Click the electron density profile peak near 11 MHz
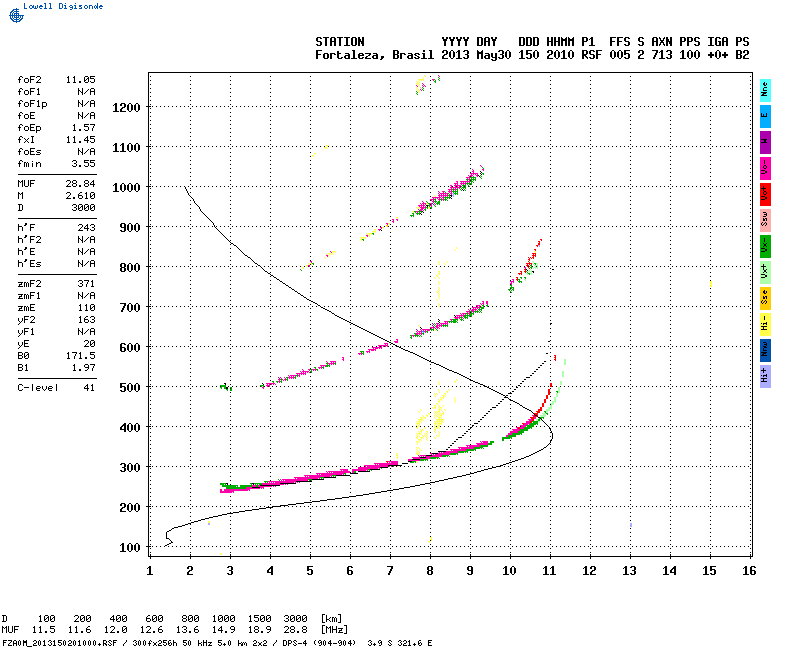 (x=552, y=435)
